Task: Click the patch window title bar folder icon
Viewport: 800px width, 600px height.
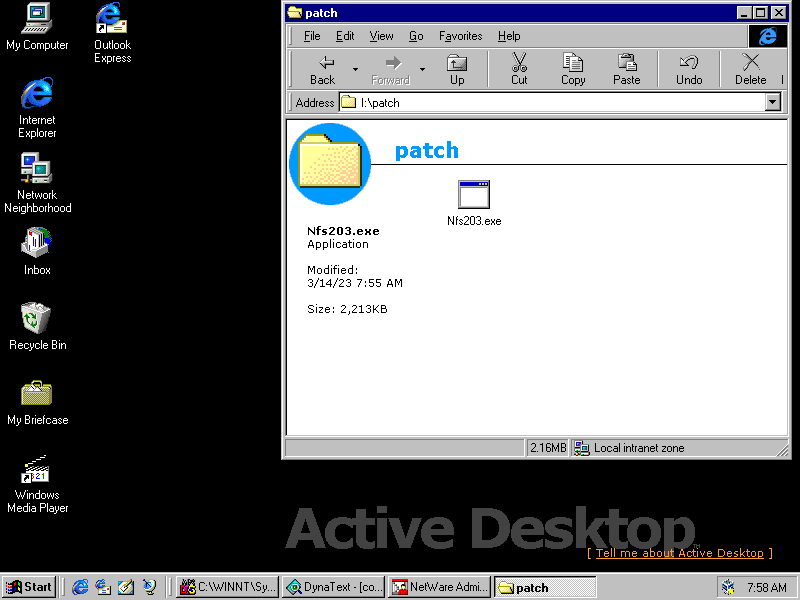Action: [294, 13]
